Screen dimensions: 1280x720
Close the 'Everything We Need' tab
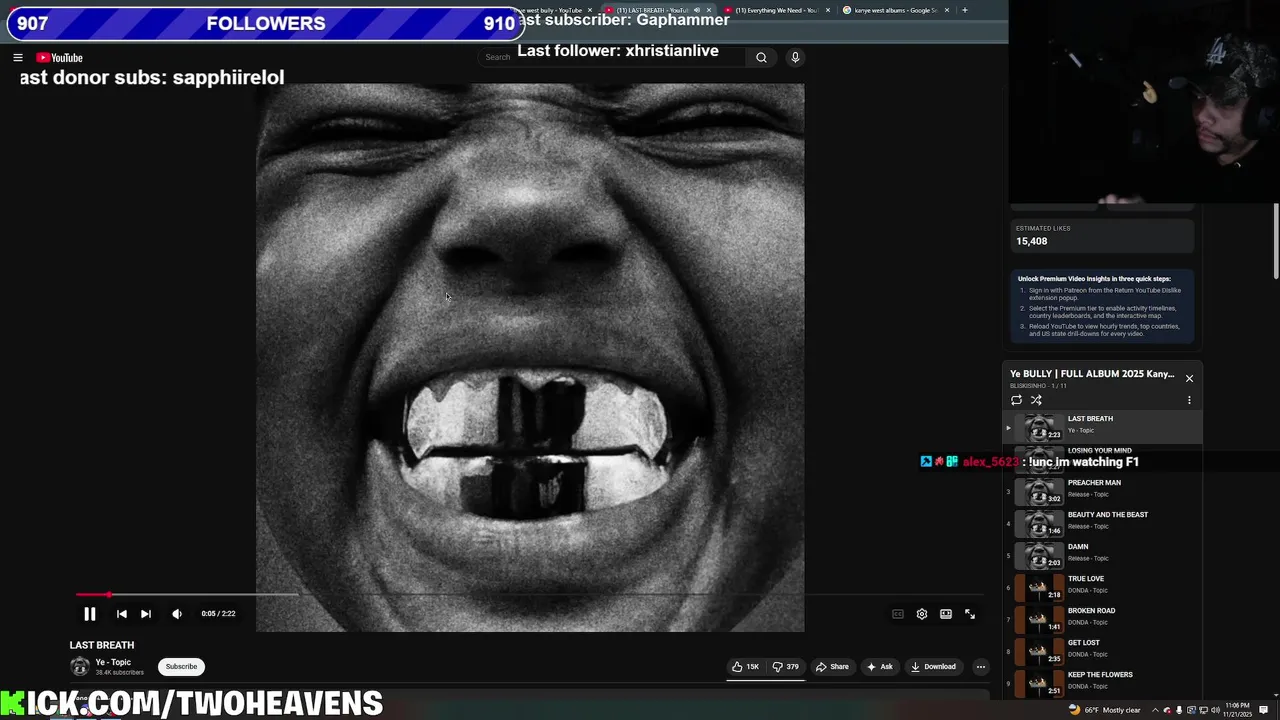pos(828,10)
